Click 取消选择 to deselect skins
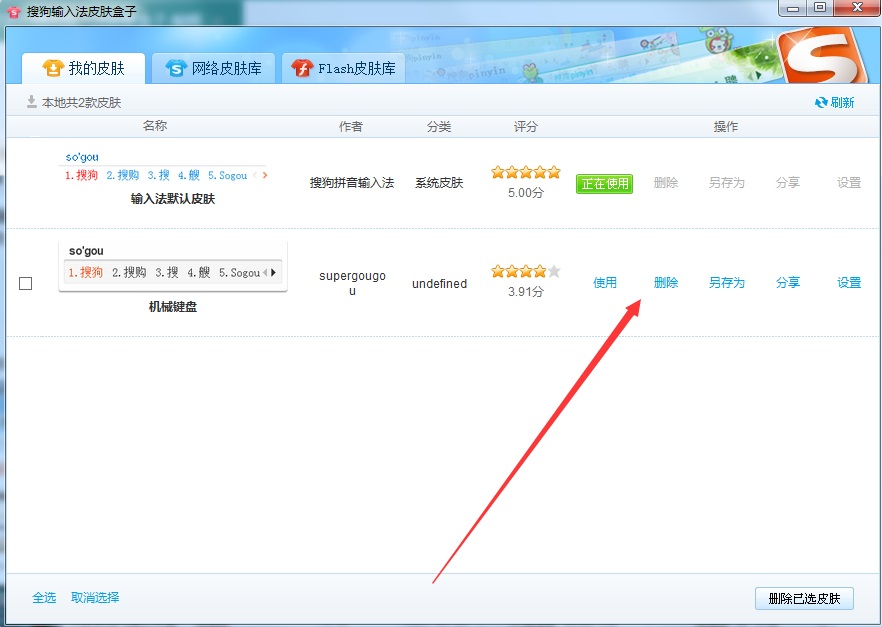Viewport: 882px width, 627px height. pyautogui.click(x=95, y=598)
